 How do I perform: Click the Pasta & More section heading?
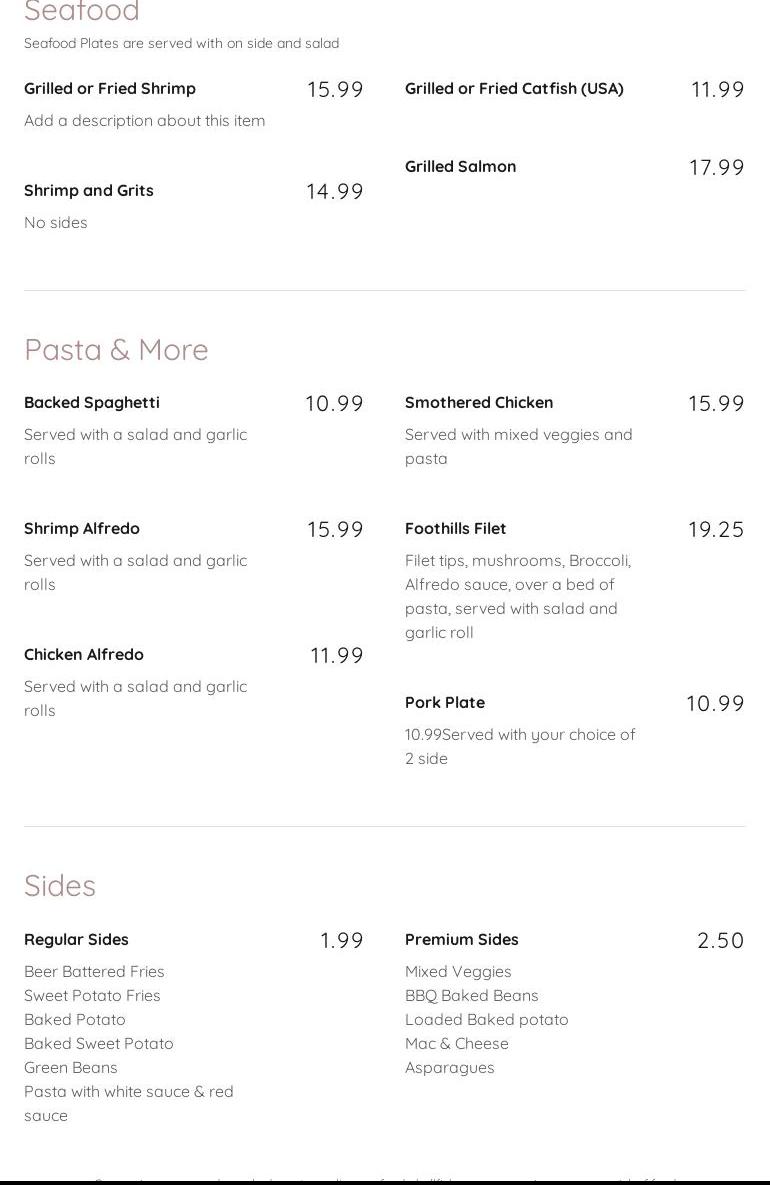[x=116, y=350]
